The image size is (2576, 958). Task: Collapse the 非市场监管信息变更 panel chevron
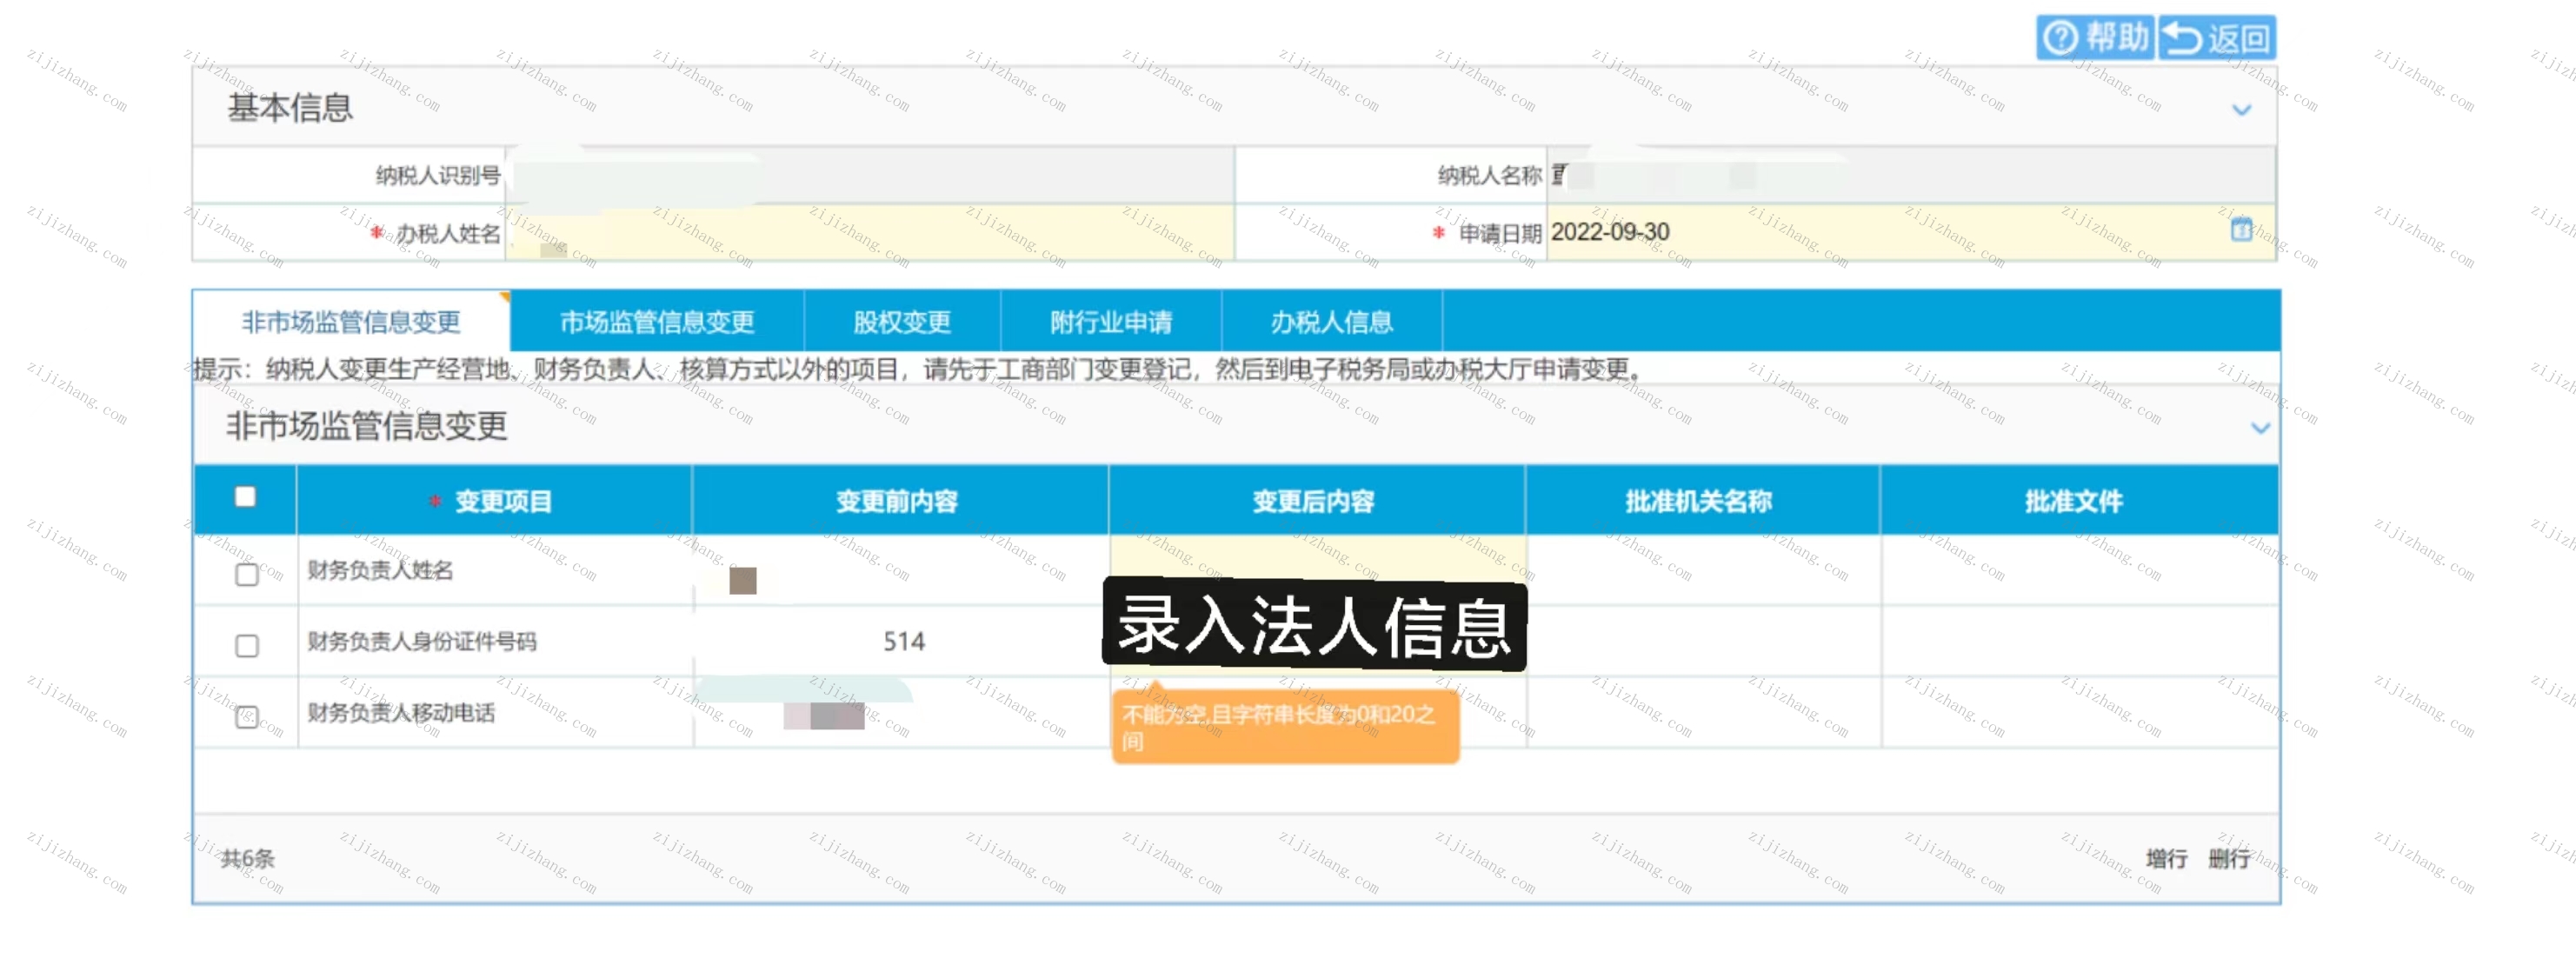point(2260,427)
